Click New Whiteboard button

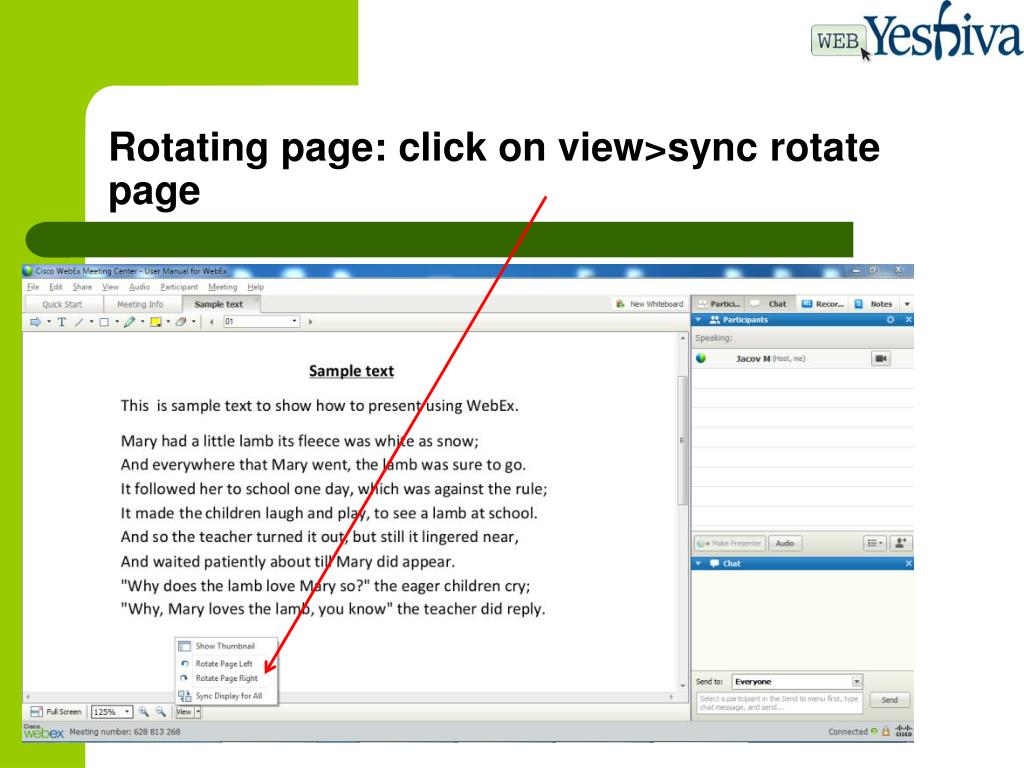[650, 304]
